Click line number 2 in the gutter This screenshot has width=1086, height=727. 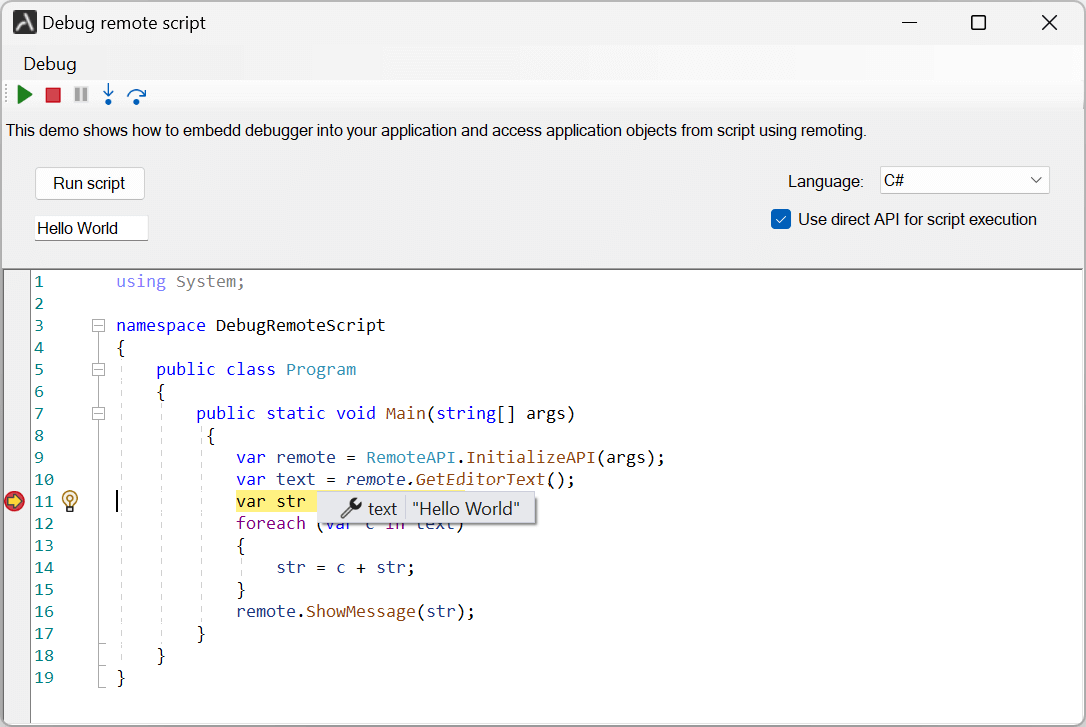tap(39, 303)
